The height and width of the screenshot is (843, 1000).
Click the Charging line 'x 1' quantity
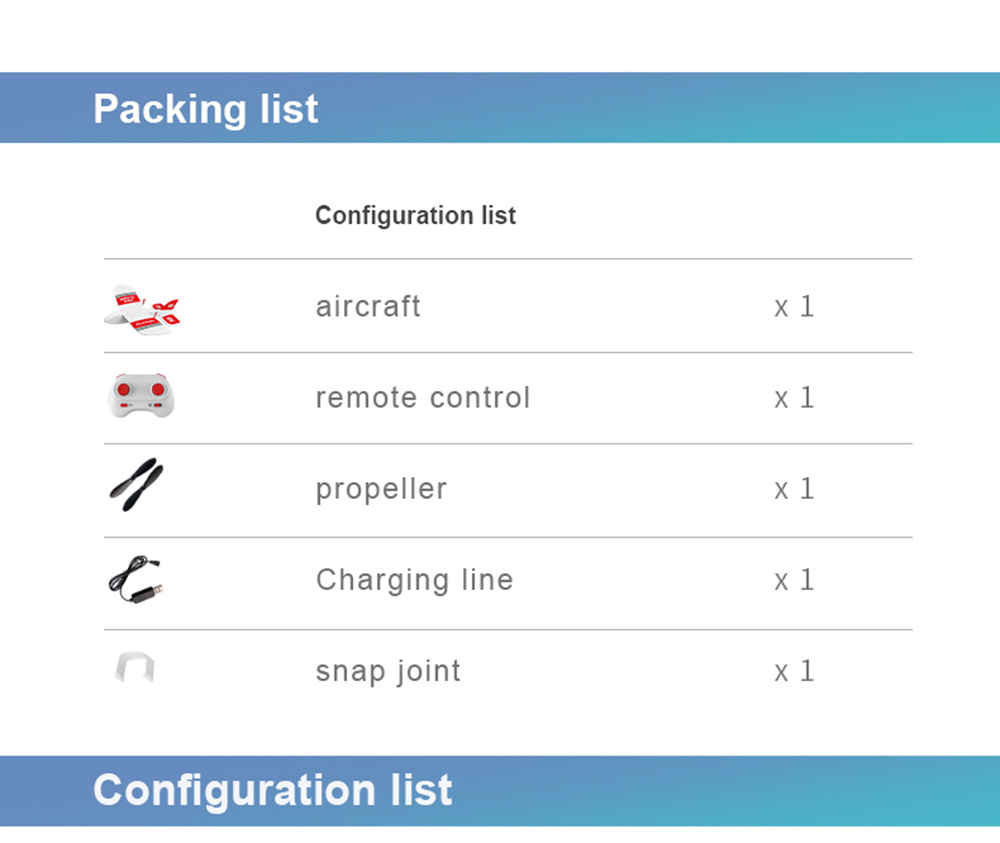pos(794,580)
